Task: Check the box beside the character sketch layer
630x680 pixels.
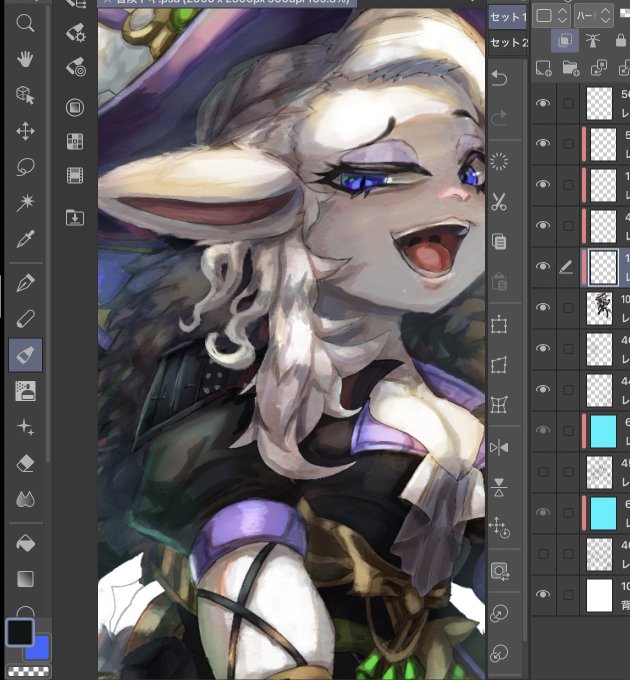Action: pyautogui.click(x=568, y=308)
